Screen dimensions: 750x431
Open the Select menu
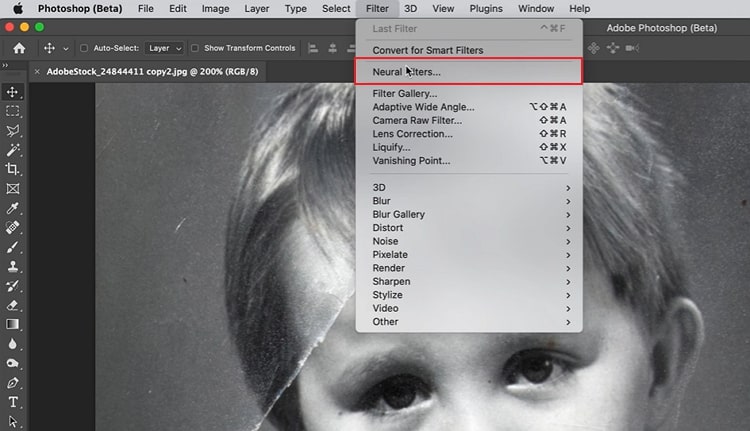coord(336,9)
